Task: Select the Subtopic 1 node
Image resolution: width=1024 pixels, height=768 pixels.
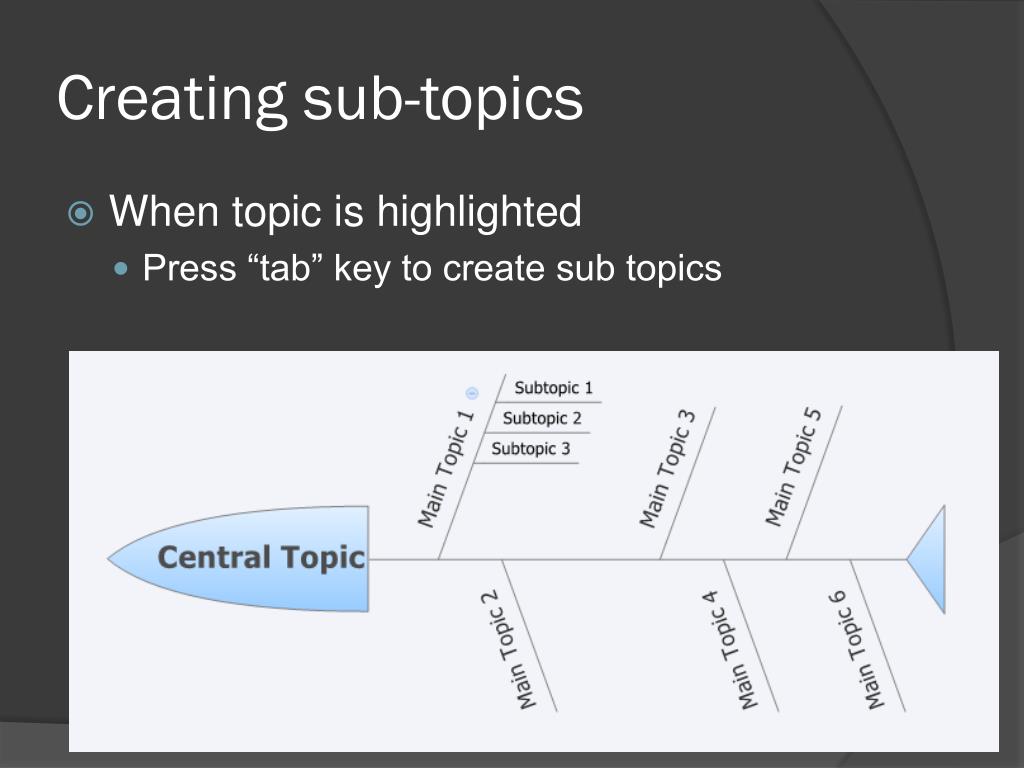Action: pos(553,388)
